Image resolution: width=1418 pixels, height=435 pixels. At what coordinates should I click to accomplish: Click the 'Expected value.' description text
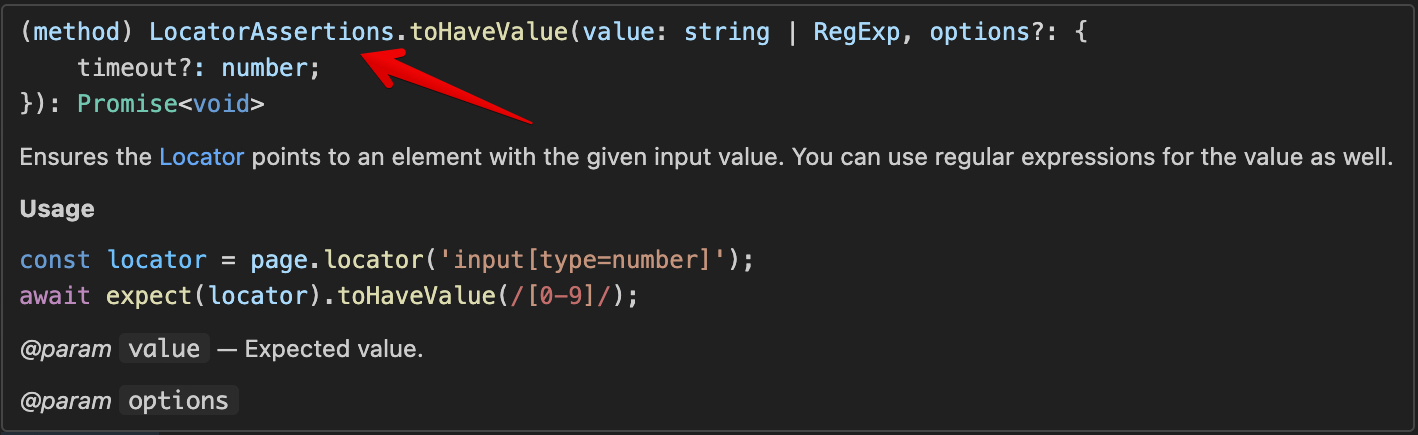click(333, 350)
